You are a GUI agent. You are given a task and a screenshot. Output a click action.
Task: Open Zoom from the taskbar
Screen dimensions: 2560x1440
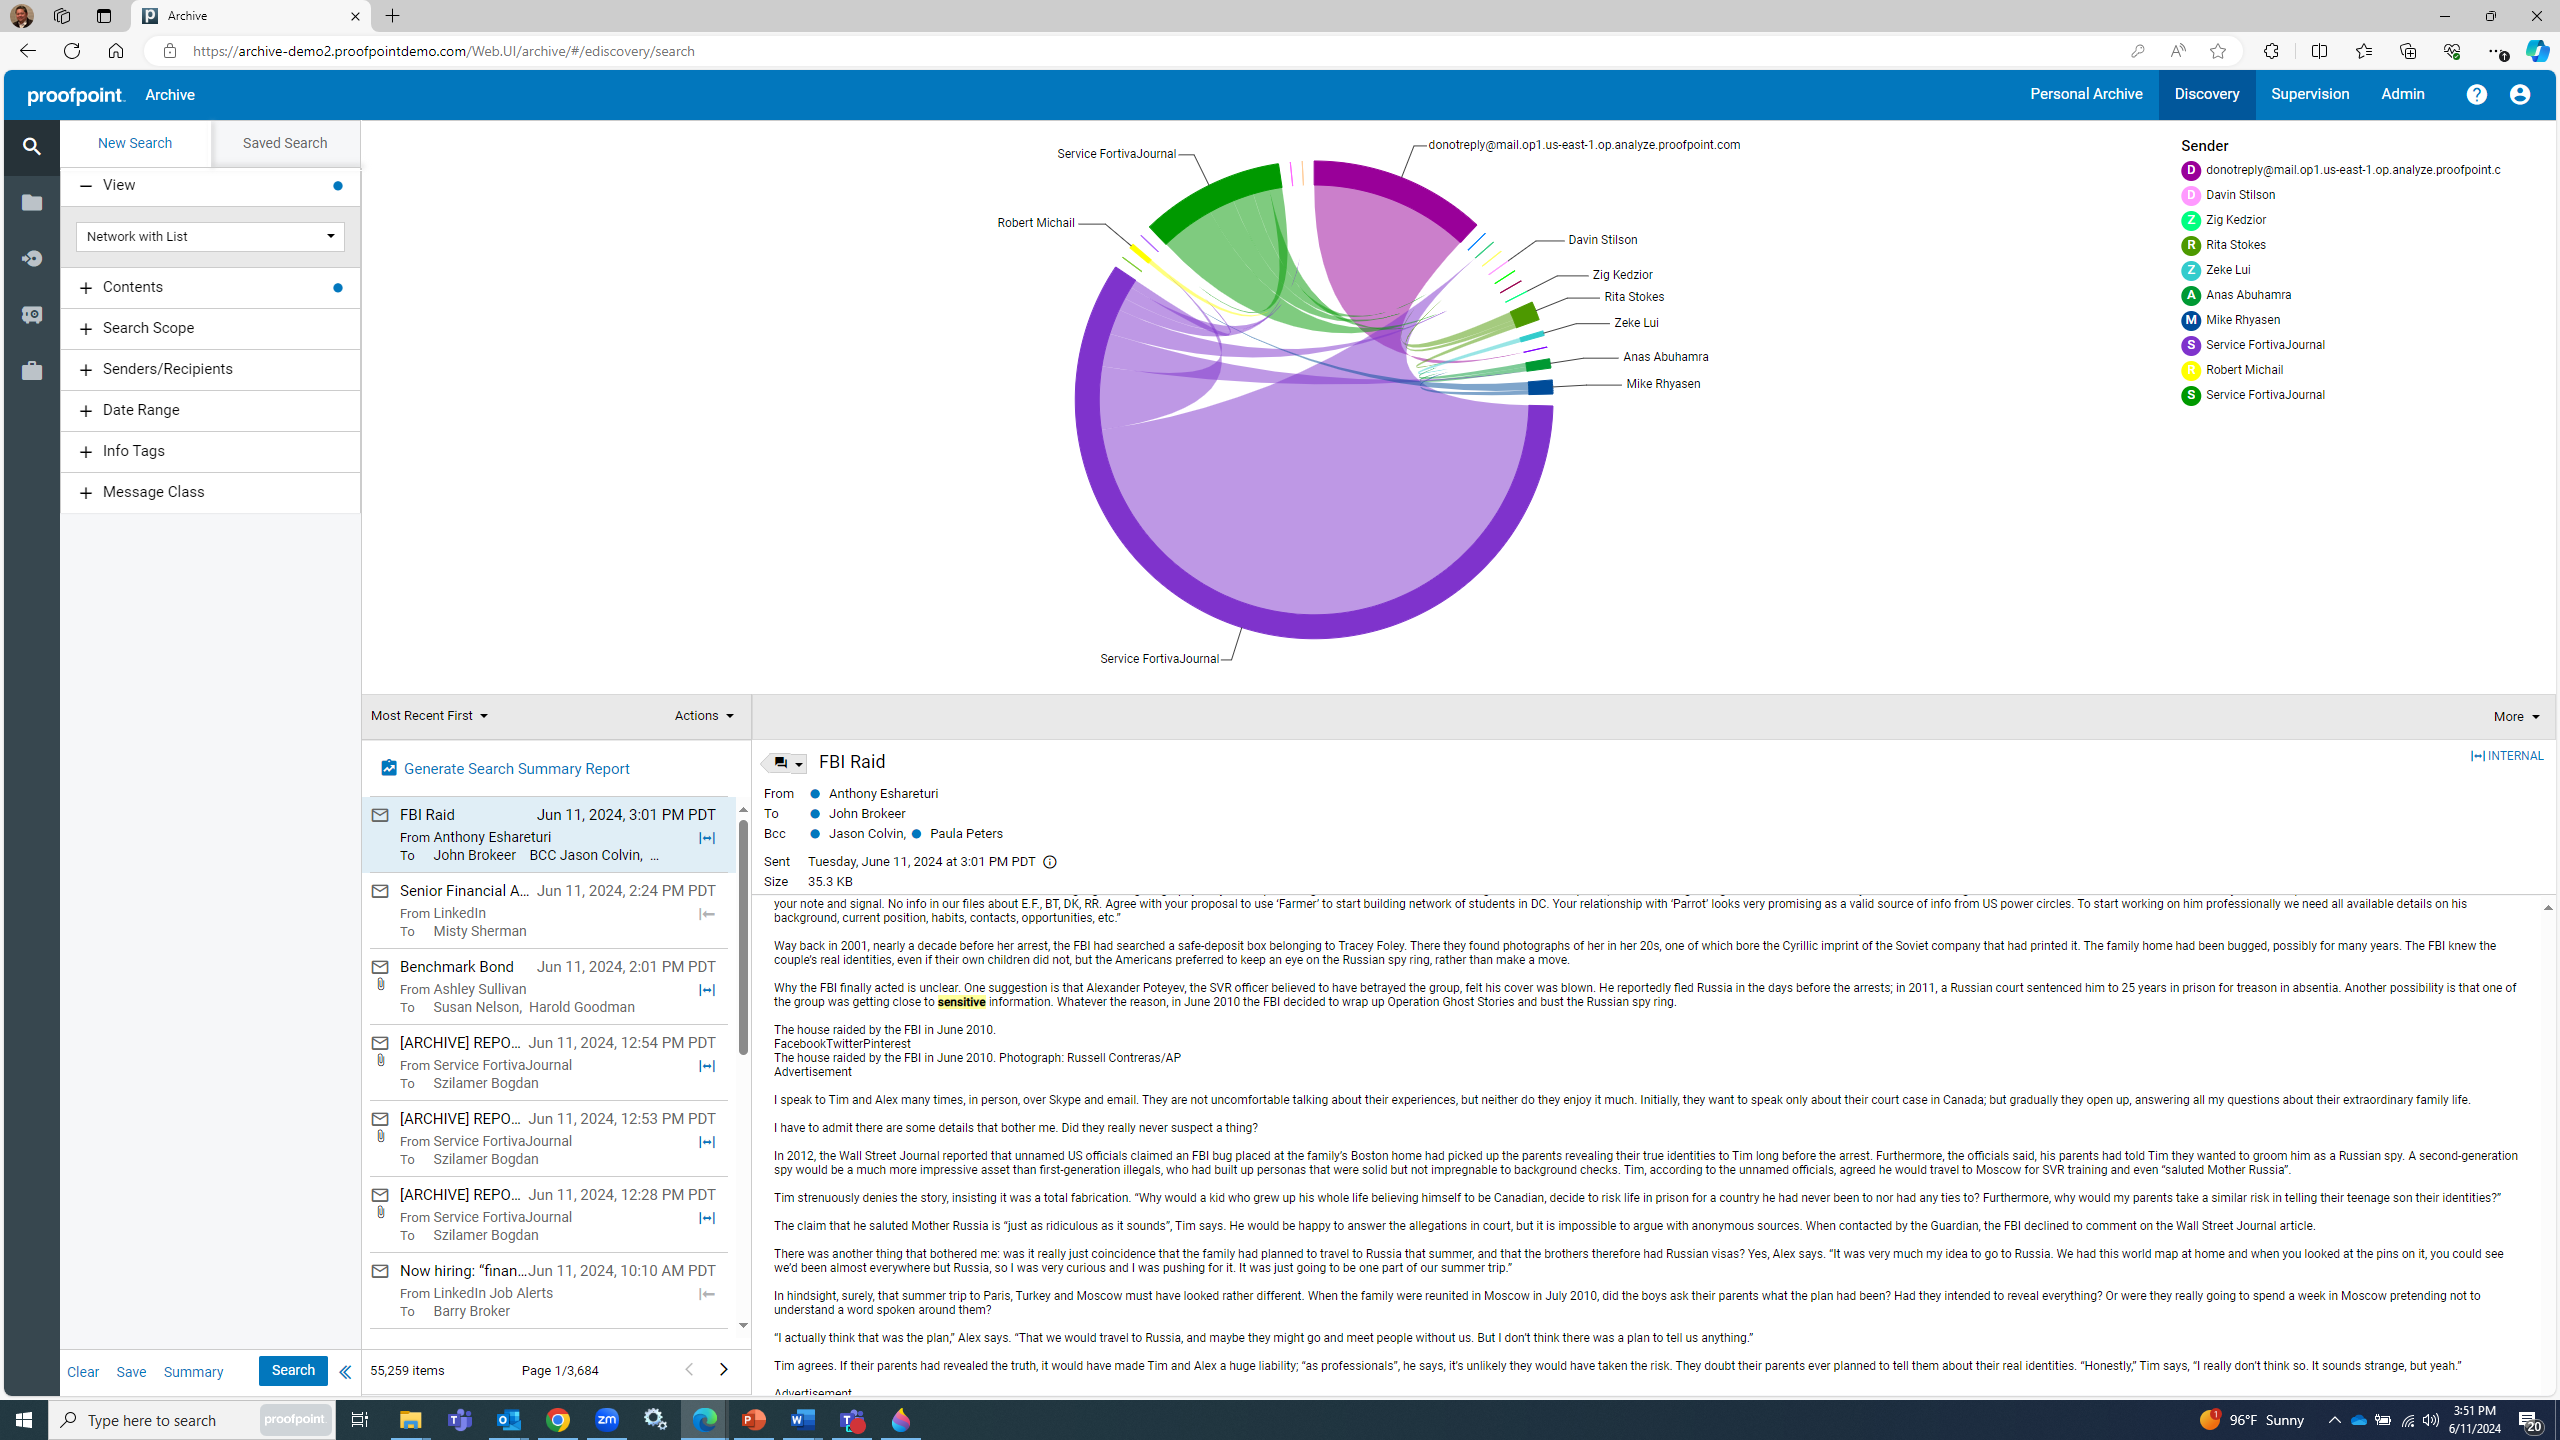pyautogui.click(x=607, y=1420)
